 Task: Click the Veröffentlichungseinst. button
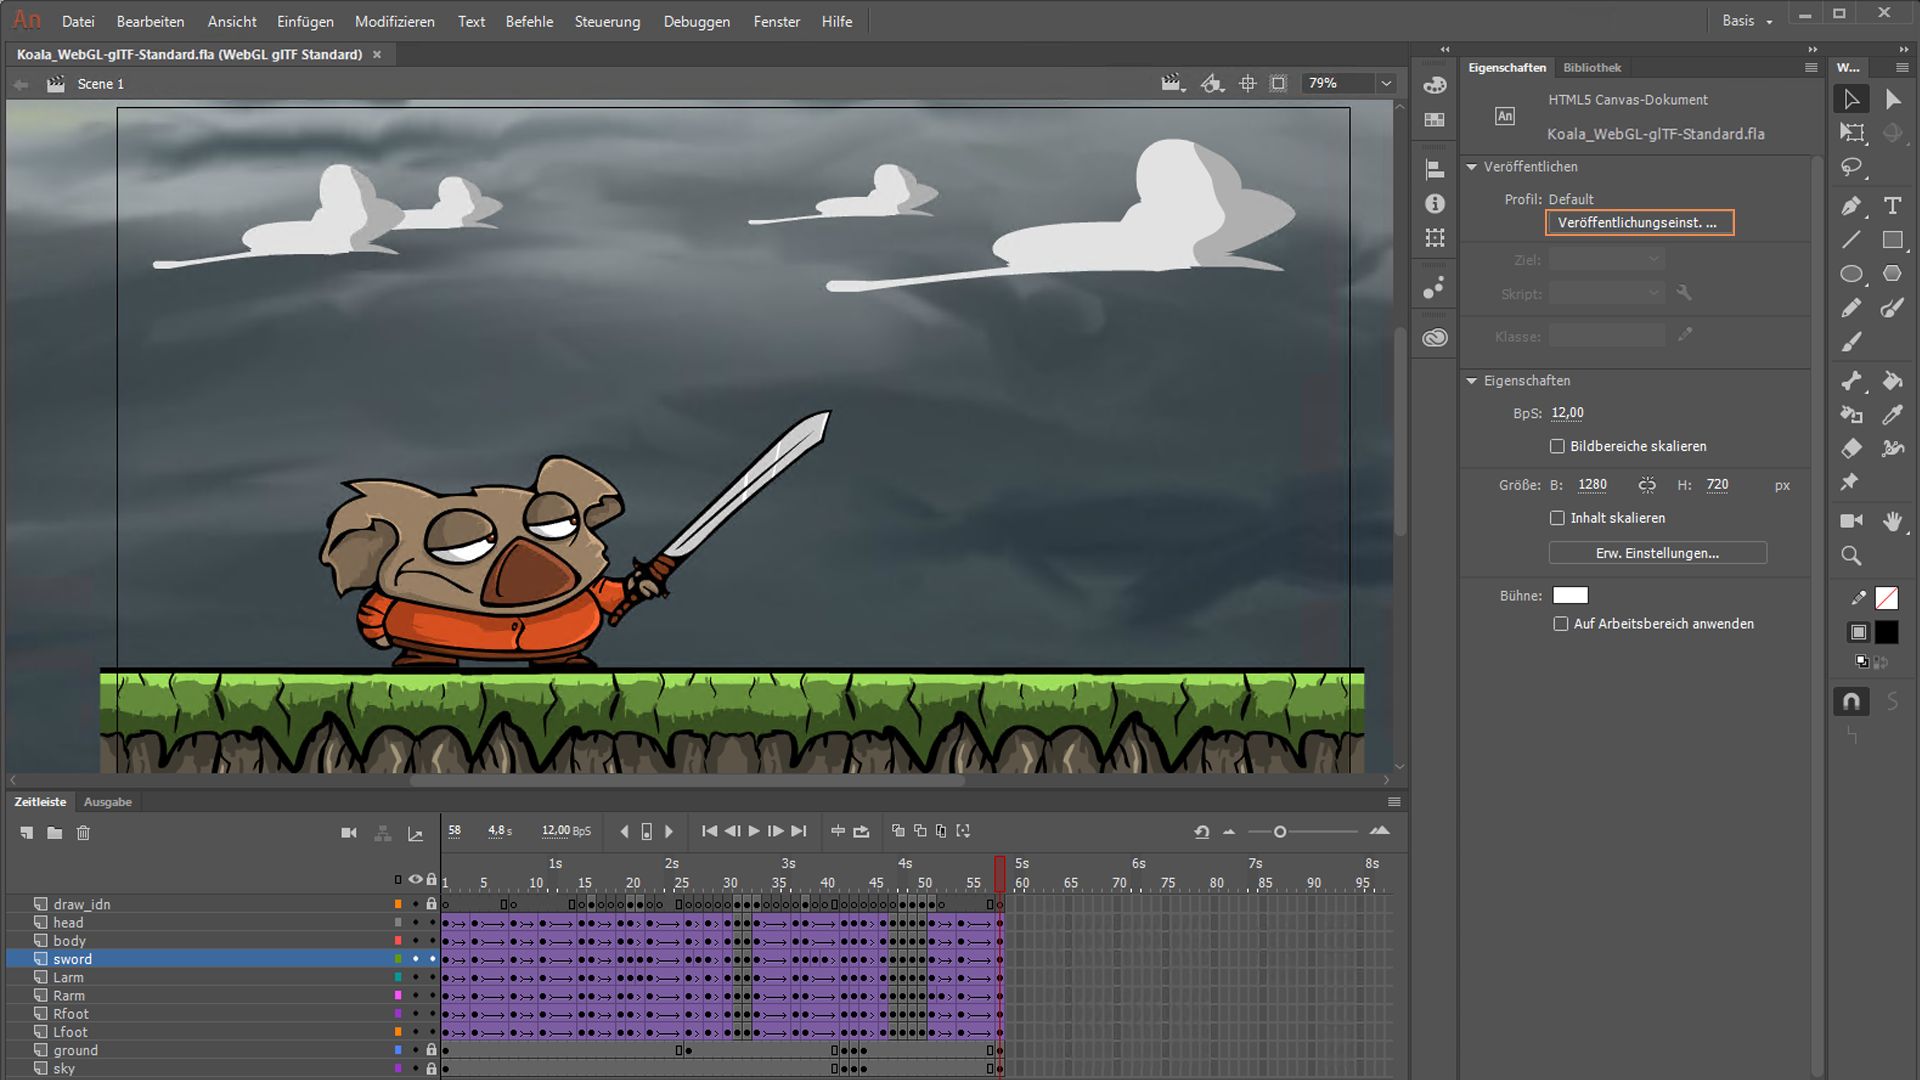click(x=1639, y=223)
